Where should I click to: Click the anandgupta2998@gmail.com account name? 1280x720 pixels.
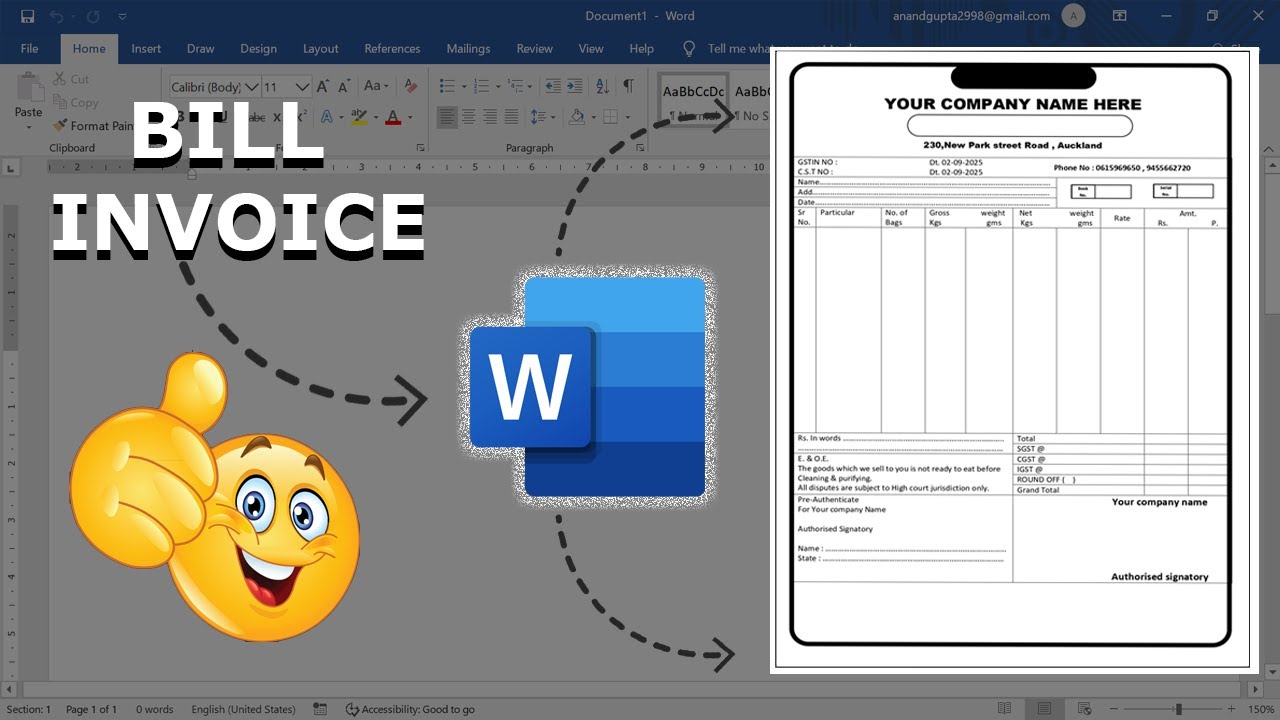pos(971,16)
